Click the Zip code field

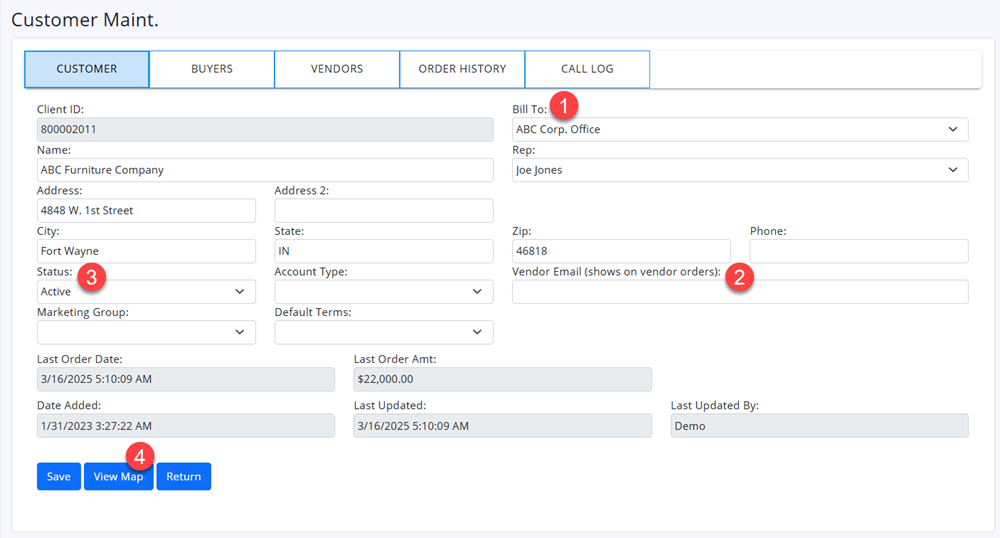[x=620, y=251]
